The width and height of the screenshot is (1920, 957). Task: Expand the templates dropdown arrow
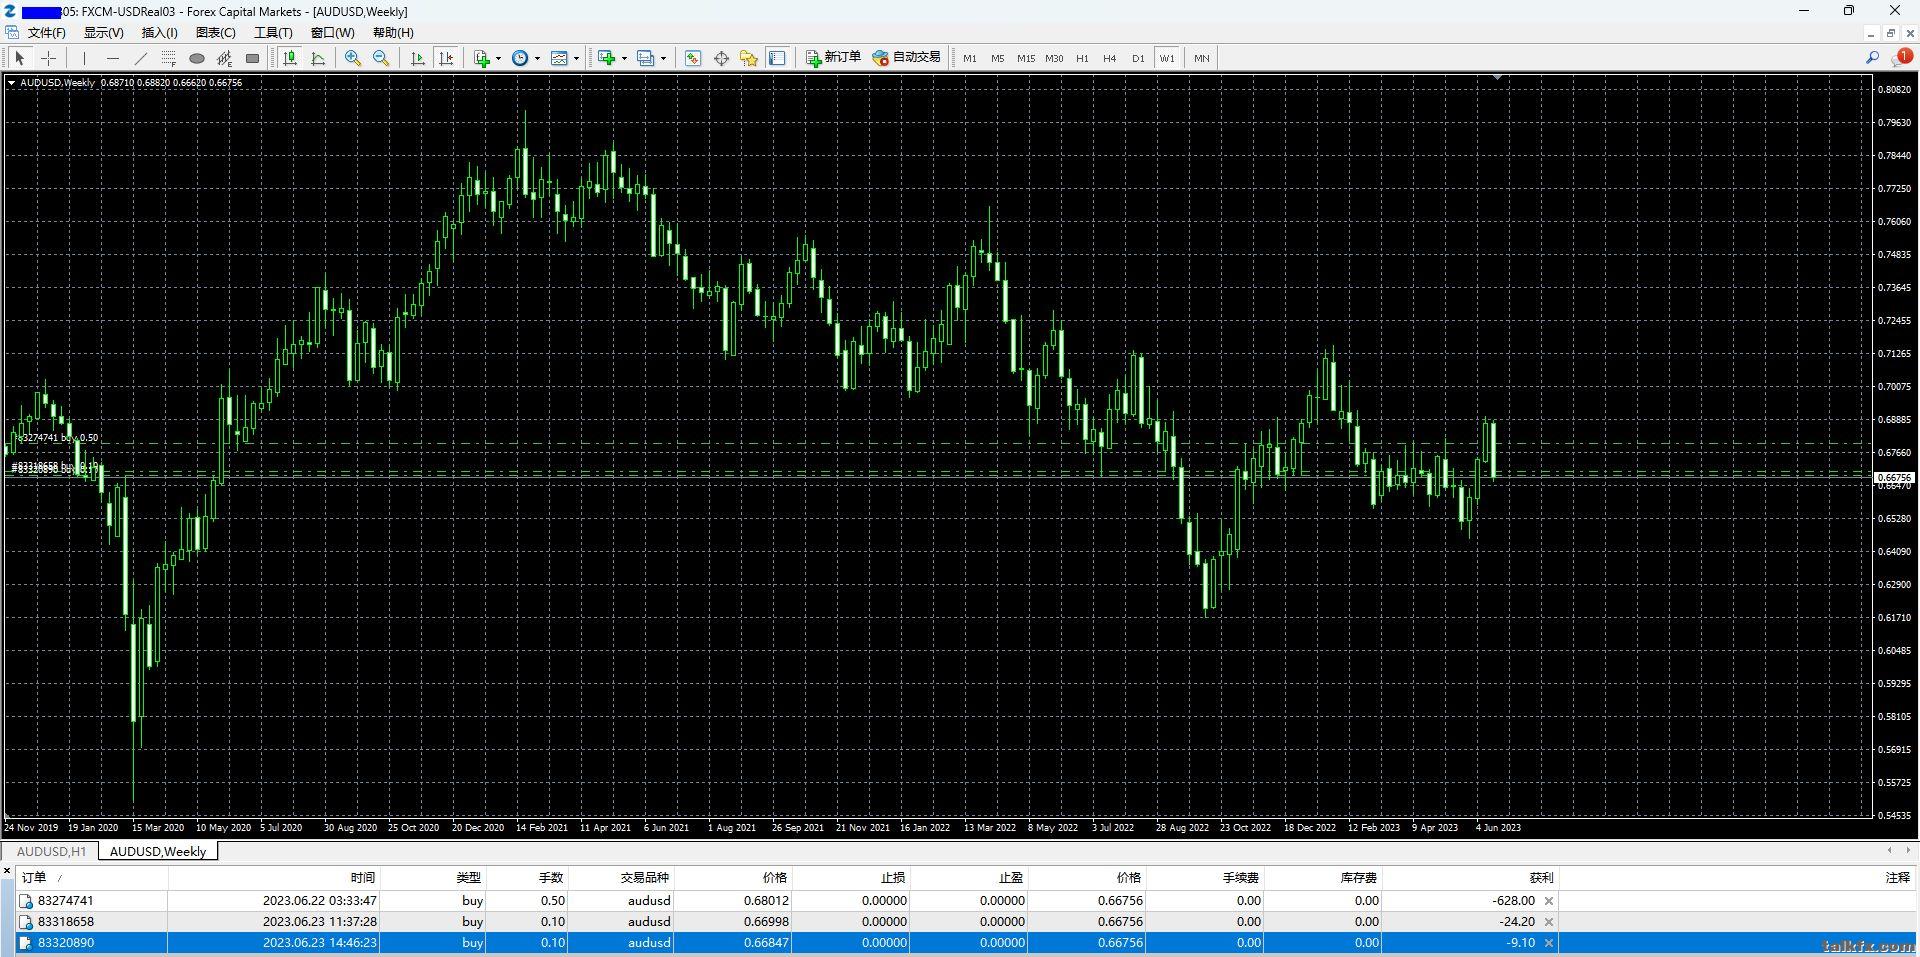(576, 58)
